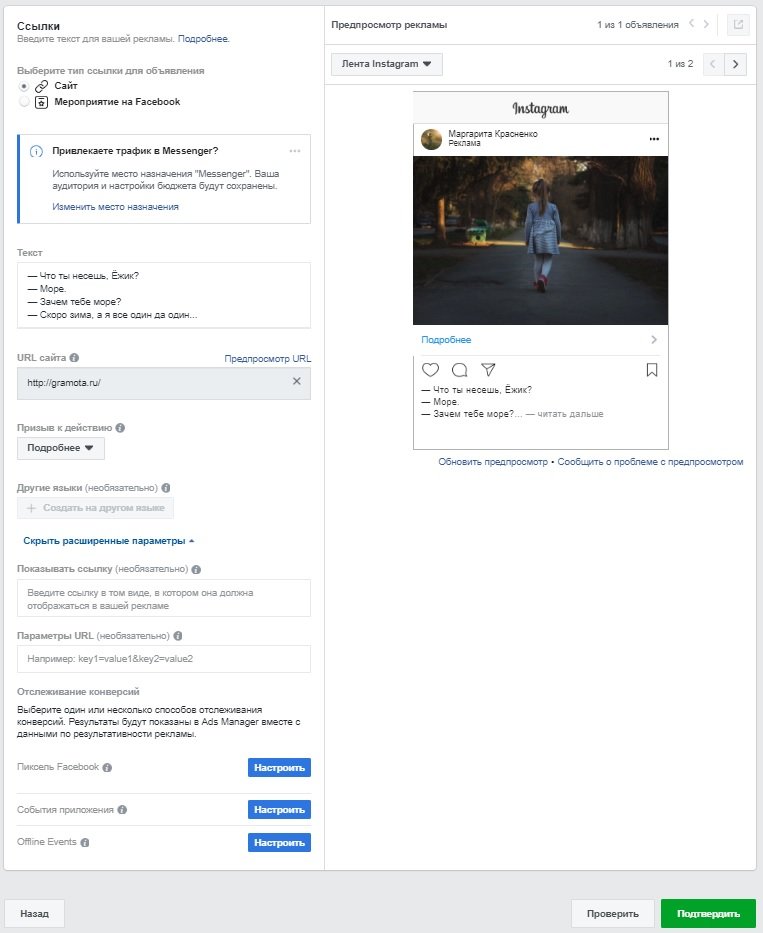The height and width of the screenshot is (933, 763).
Task: Click the Параметры URL input field
Action: [164, 659]
